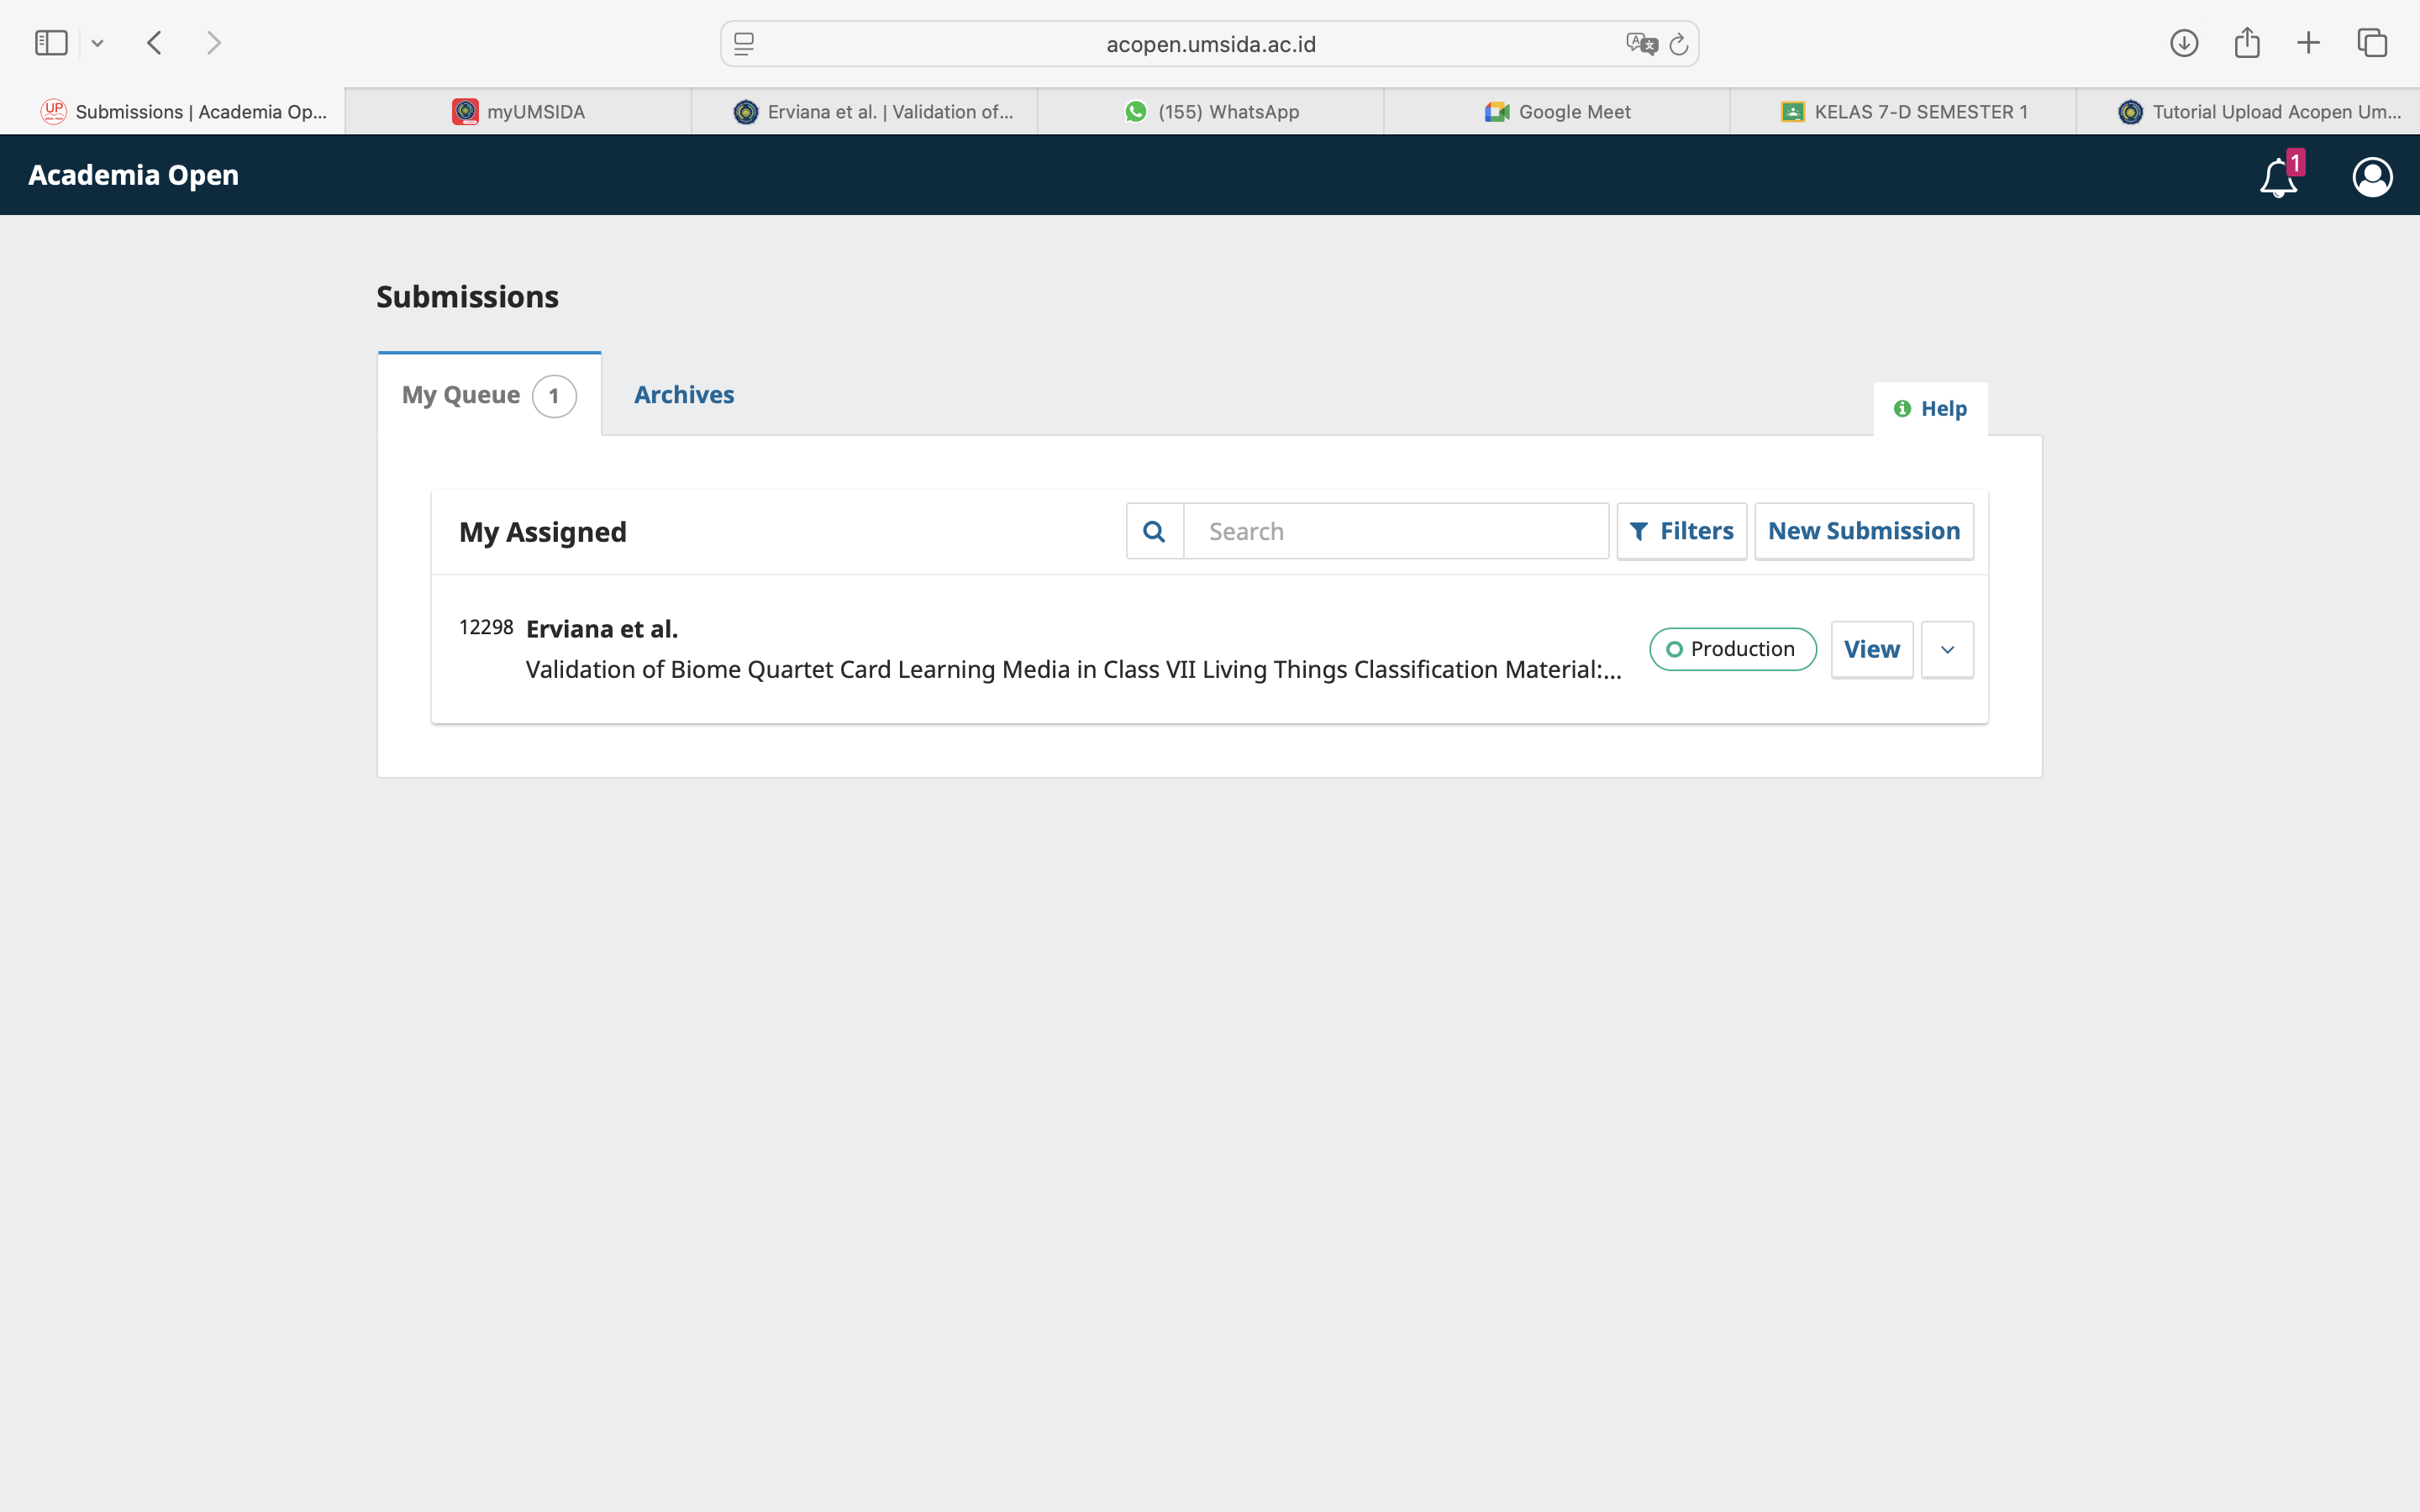Open the Safari downloads icon
The height and width of the screenshot is (1512, 2420).
[x=2184, y=43]
